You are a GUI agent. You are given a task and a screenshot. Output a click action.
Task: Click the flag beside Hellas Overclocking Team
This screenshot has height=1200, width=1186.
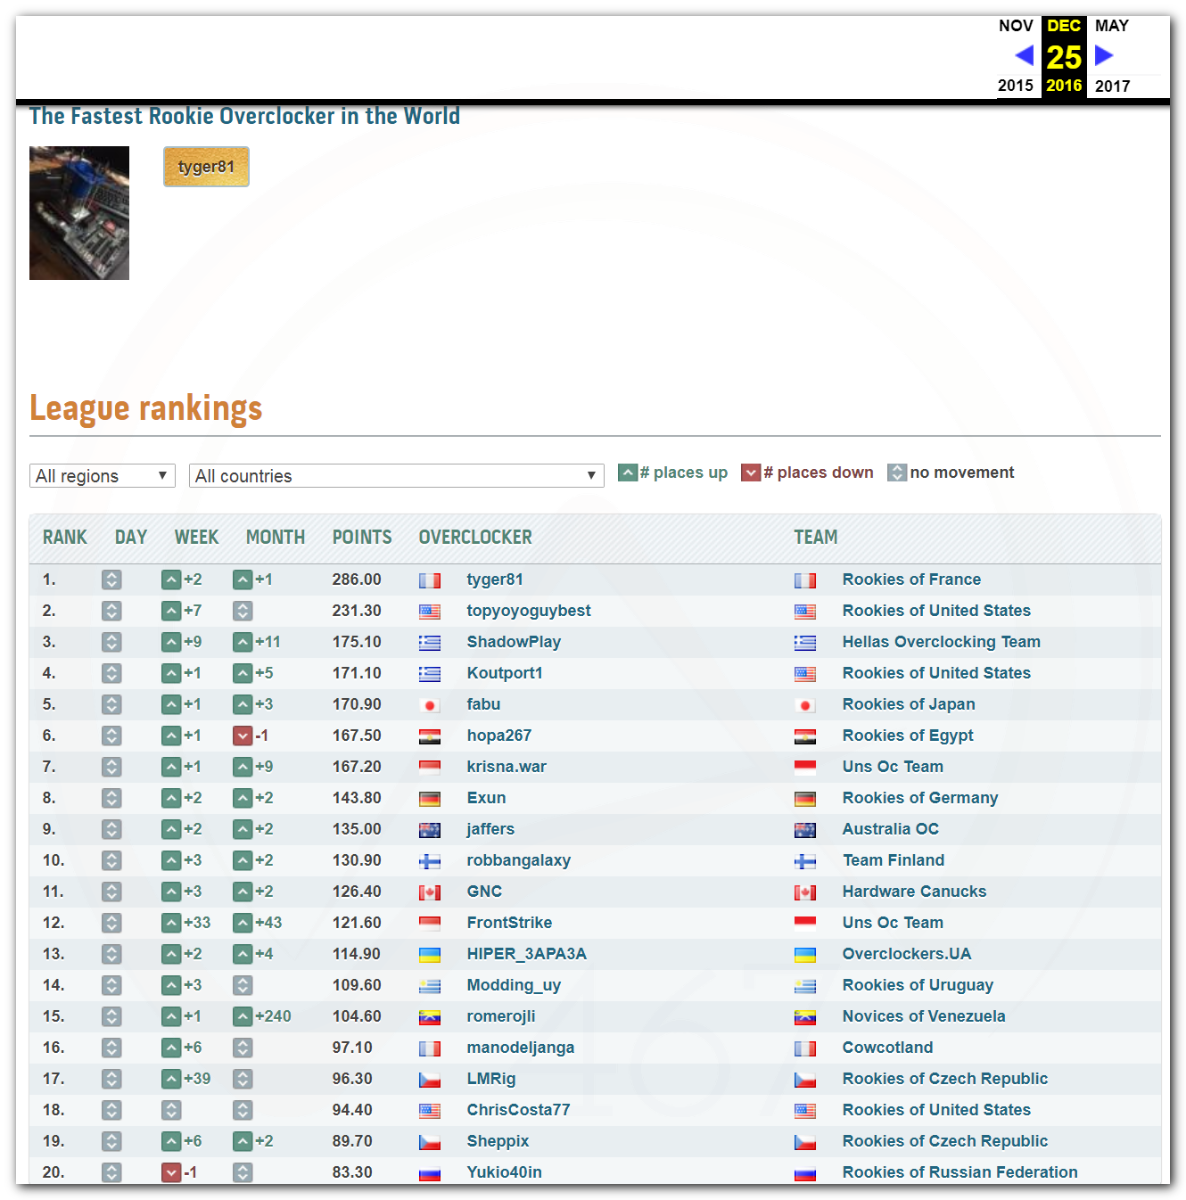pos(805,643)
